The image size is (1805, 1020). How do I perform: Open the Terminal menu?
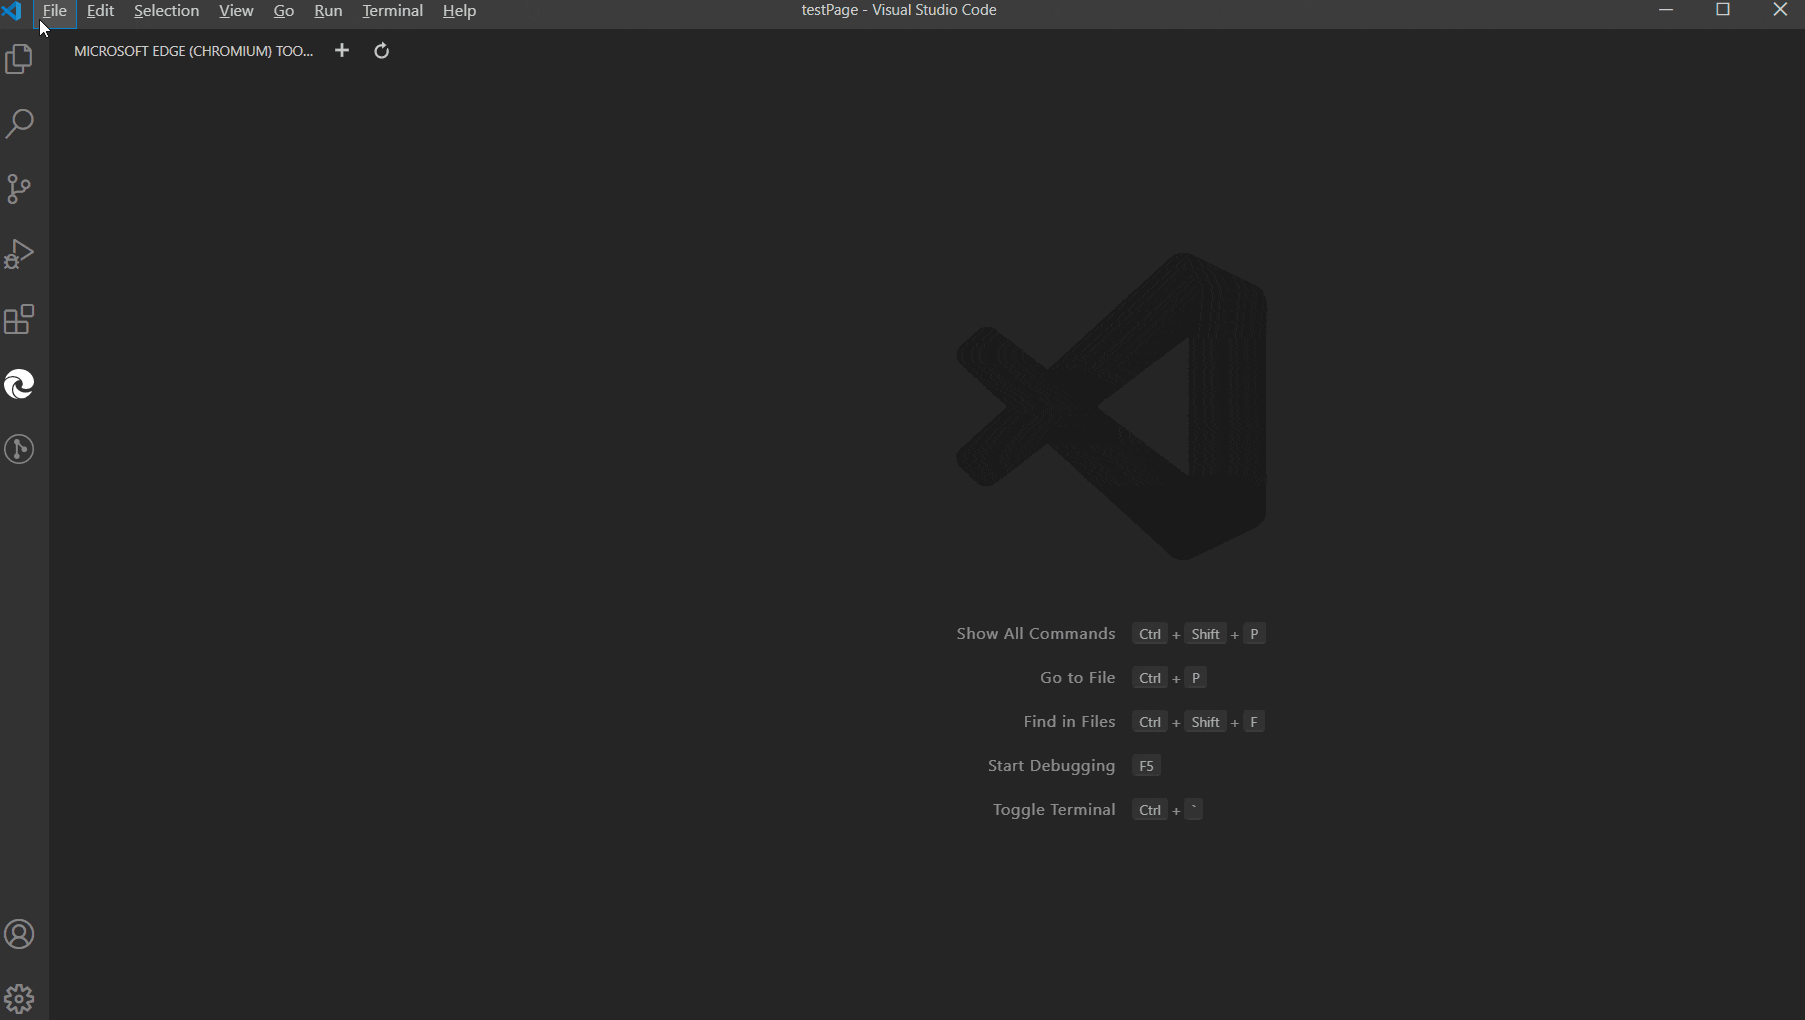pos(392,10)
